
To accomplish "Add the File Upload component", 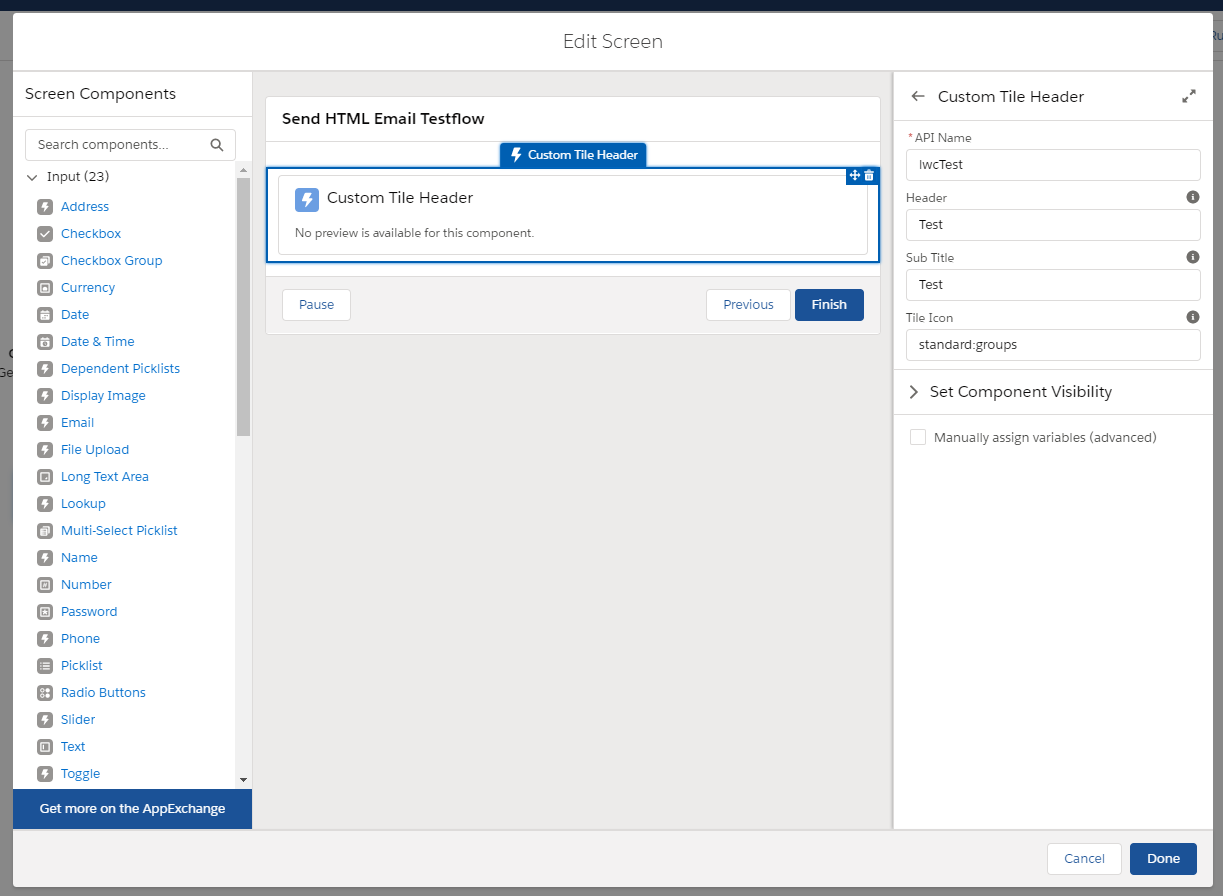I will pos(95,450).
